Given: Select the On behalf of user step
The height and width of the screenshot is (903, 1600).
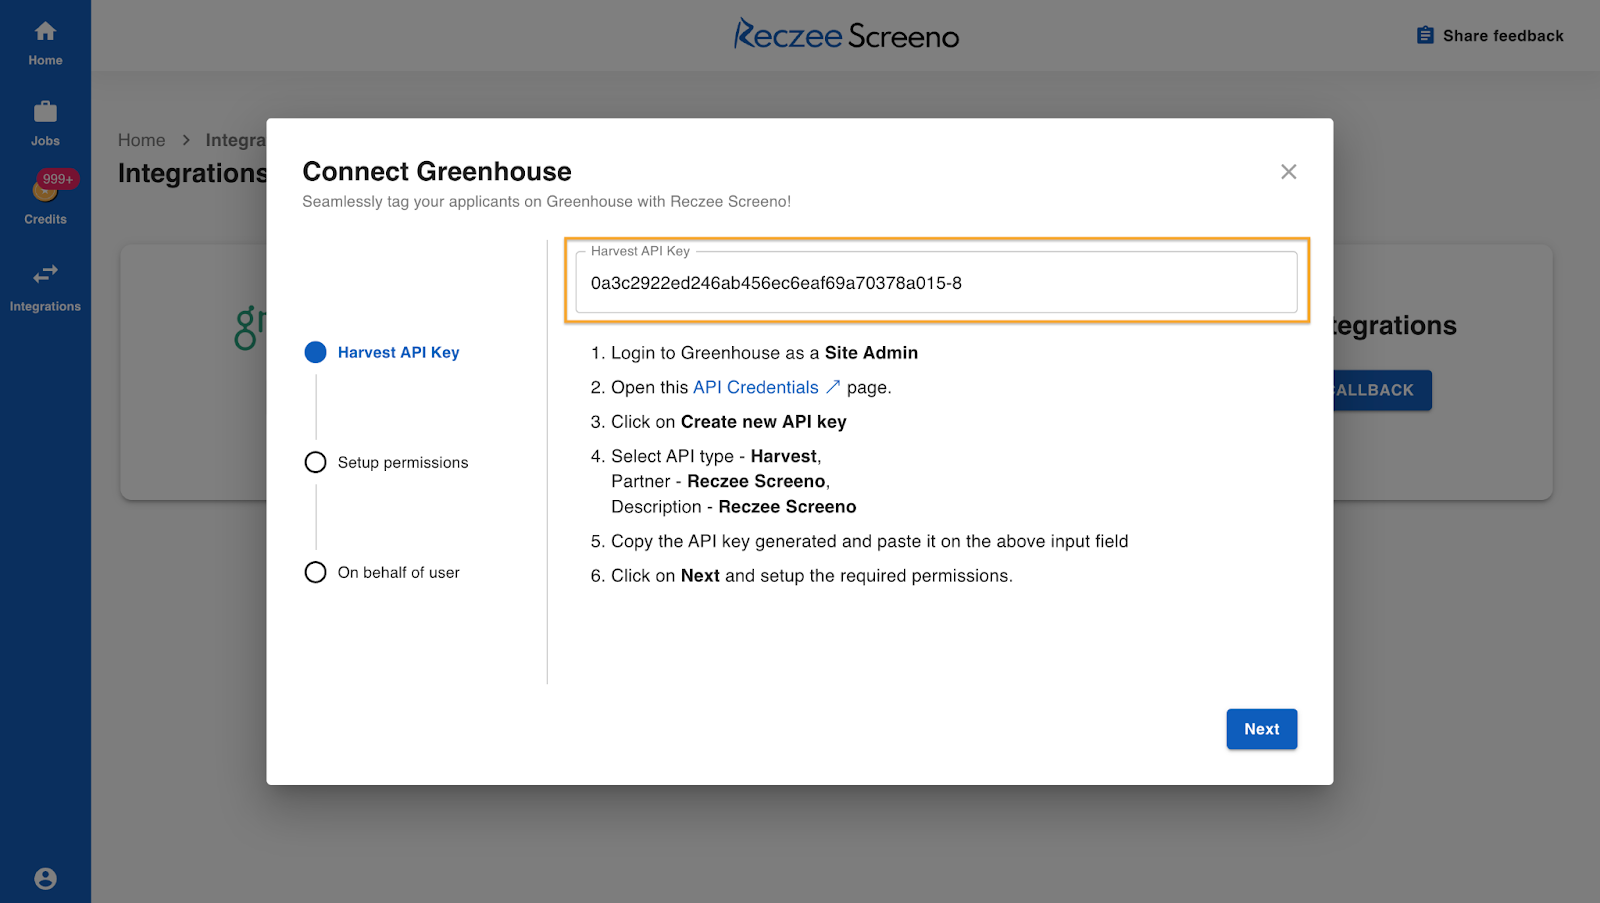Looking at the screenshot, I should [382, 572].
